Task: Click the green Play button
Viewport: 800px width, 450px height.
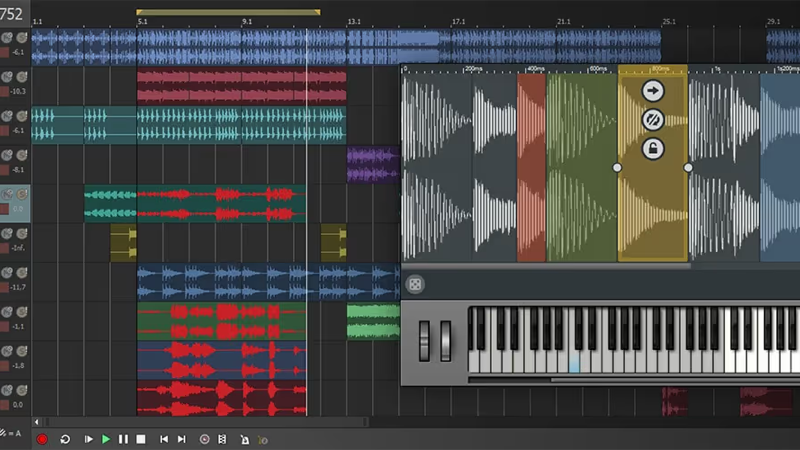Action: [106, 439]
